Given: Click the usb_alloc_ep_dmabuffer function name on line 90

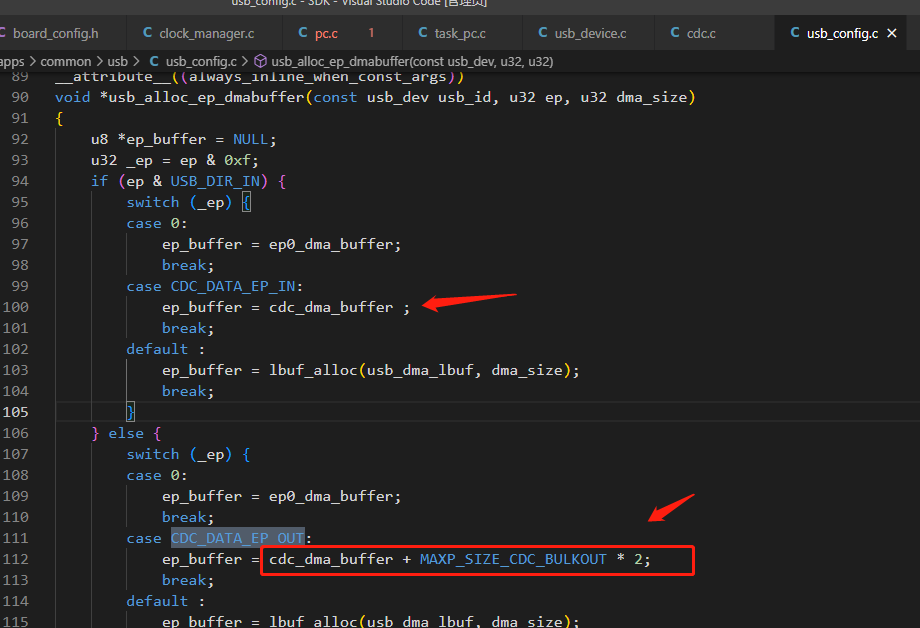Looking at the screenshot, I should pos(207,97).
